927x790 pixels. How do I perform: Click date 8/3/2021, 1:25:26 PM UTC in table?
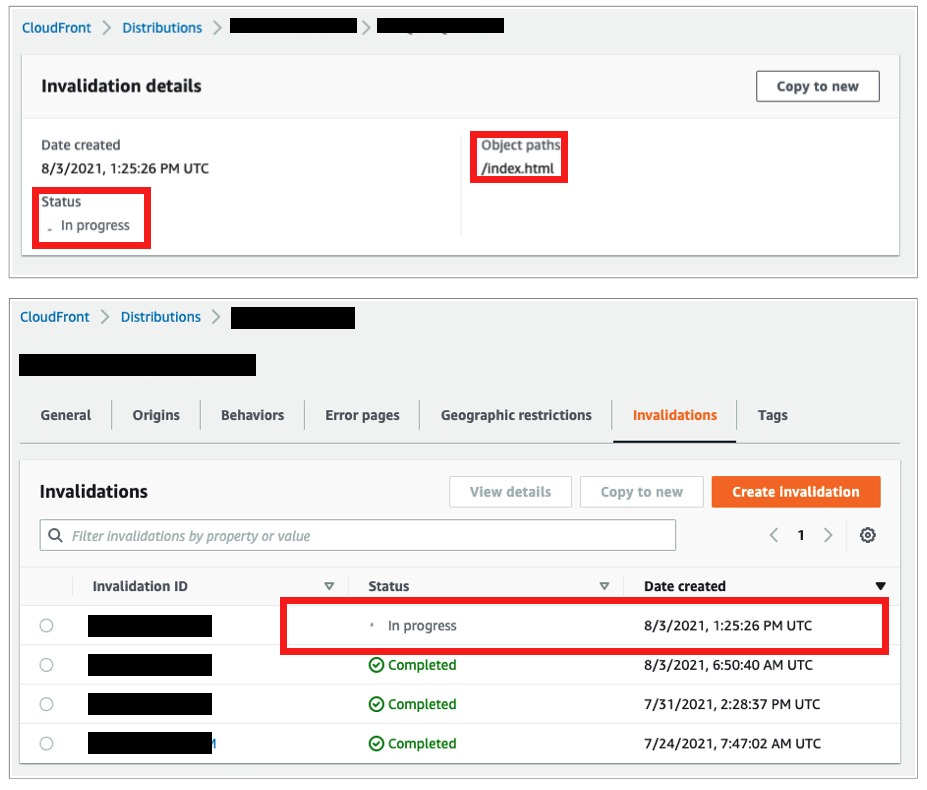728,626
